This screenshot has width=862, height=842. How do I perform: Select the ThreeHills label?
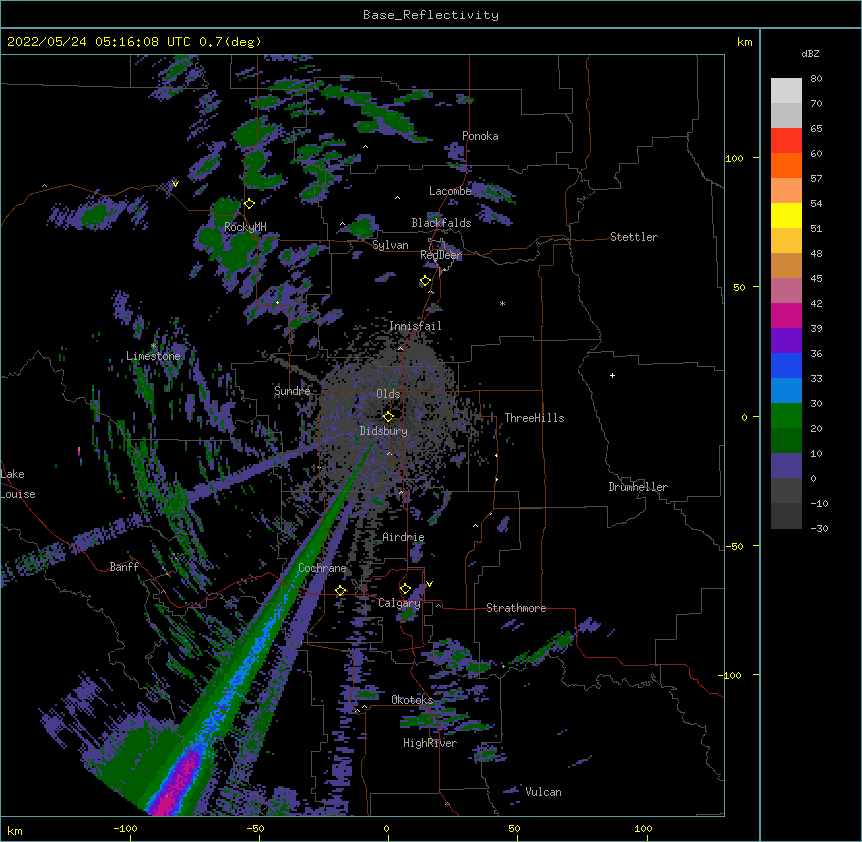[534, 418]
